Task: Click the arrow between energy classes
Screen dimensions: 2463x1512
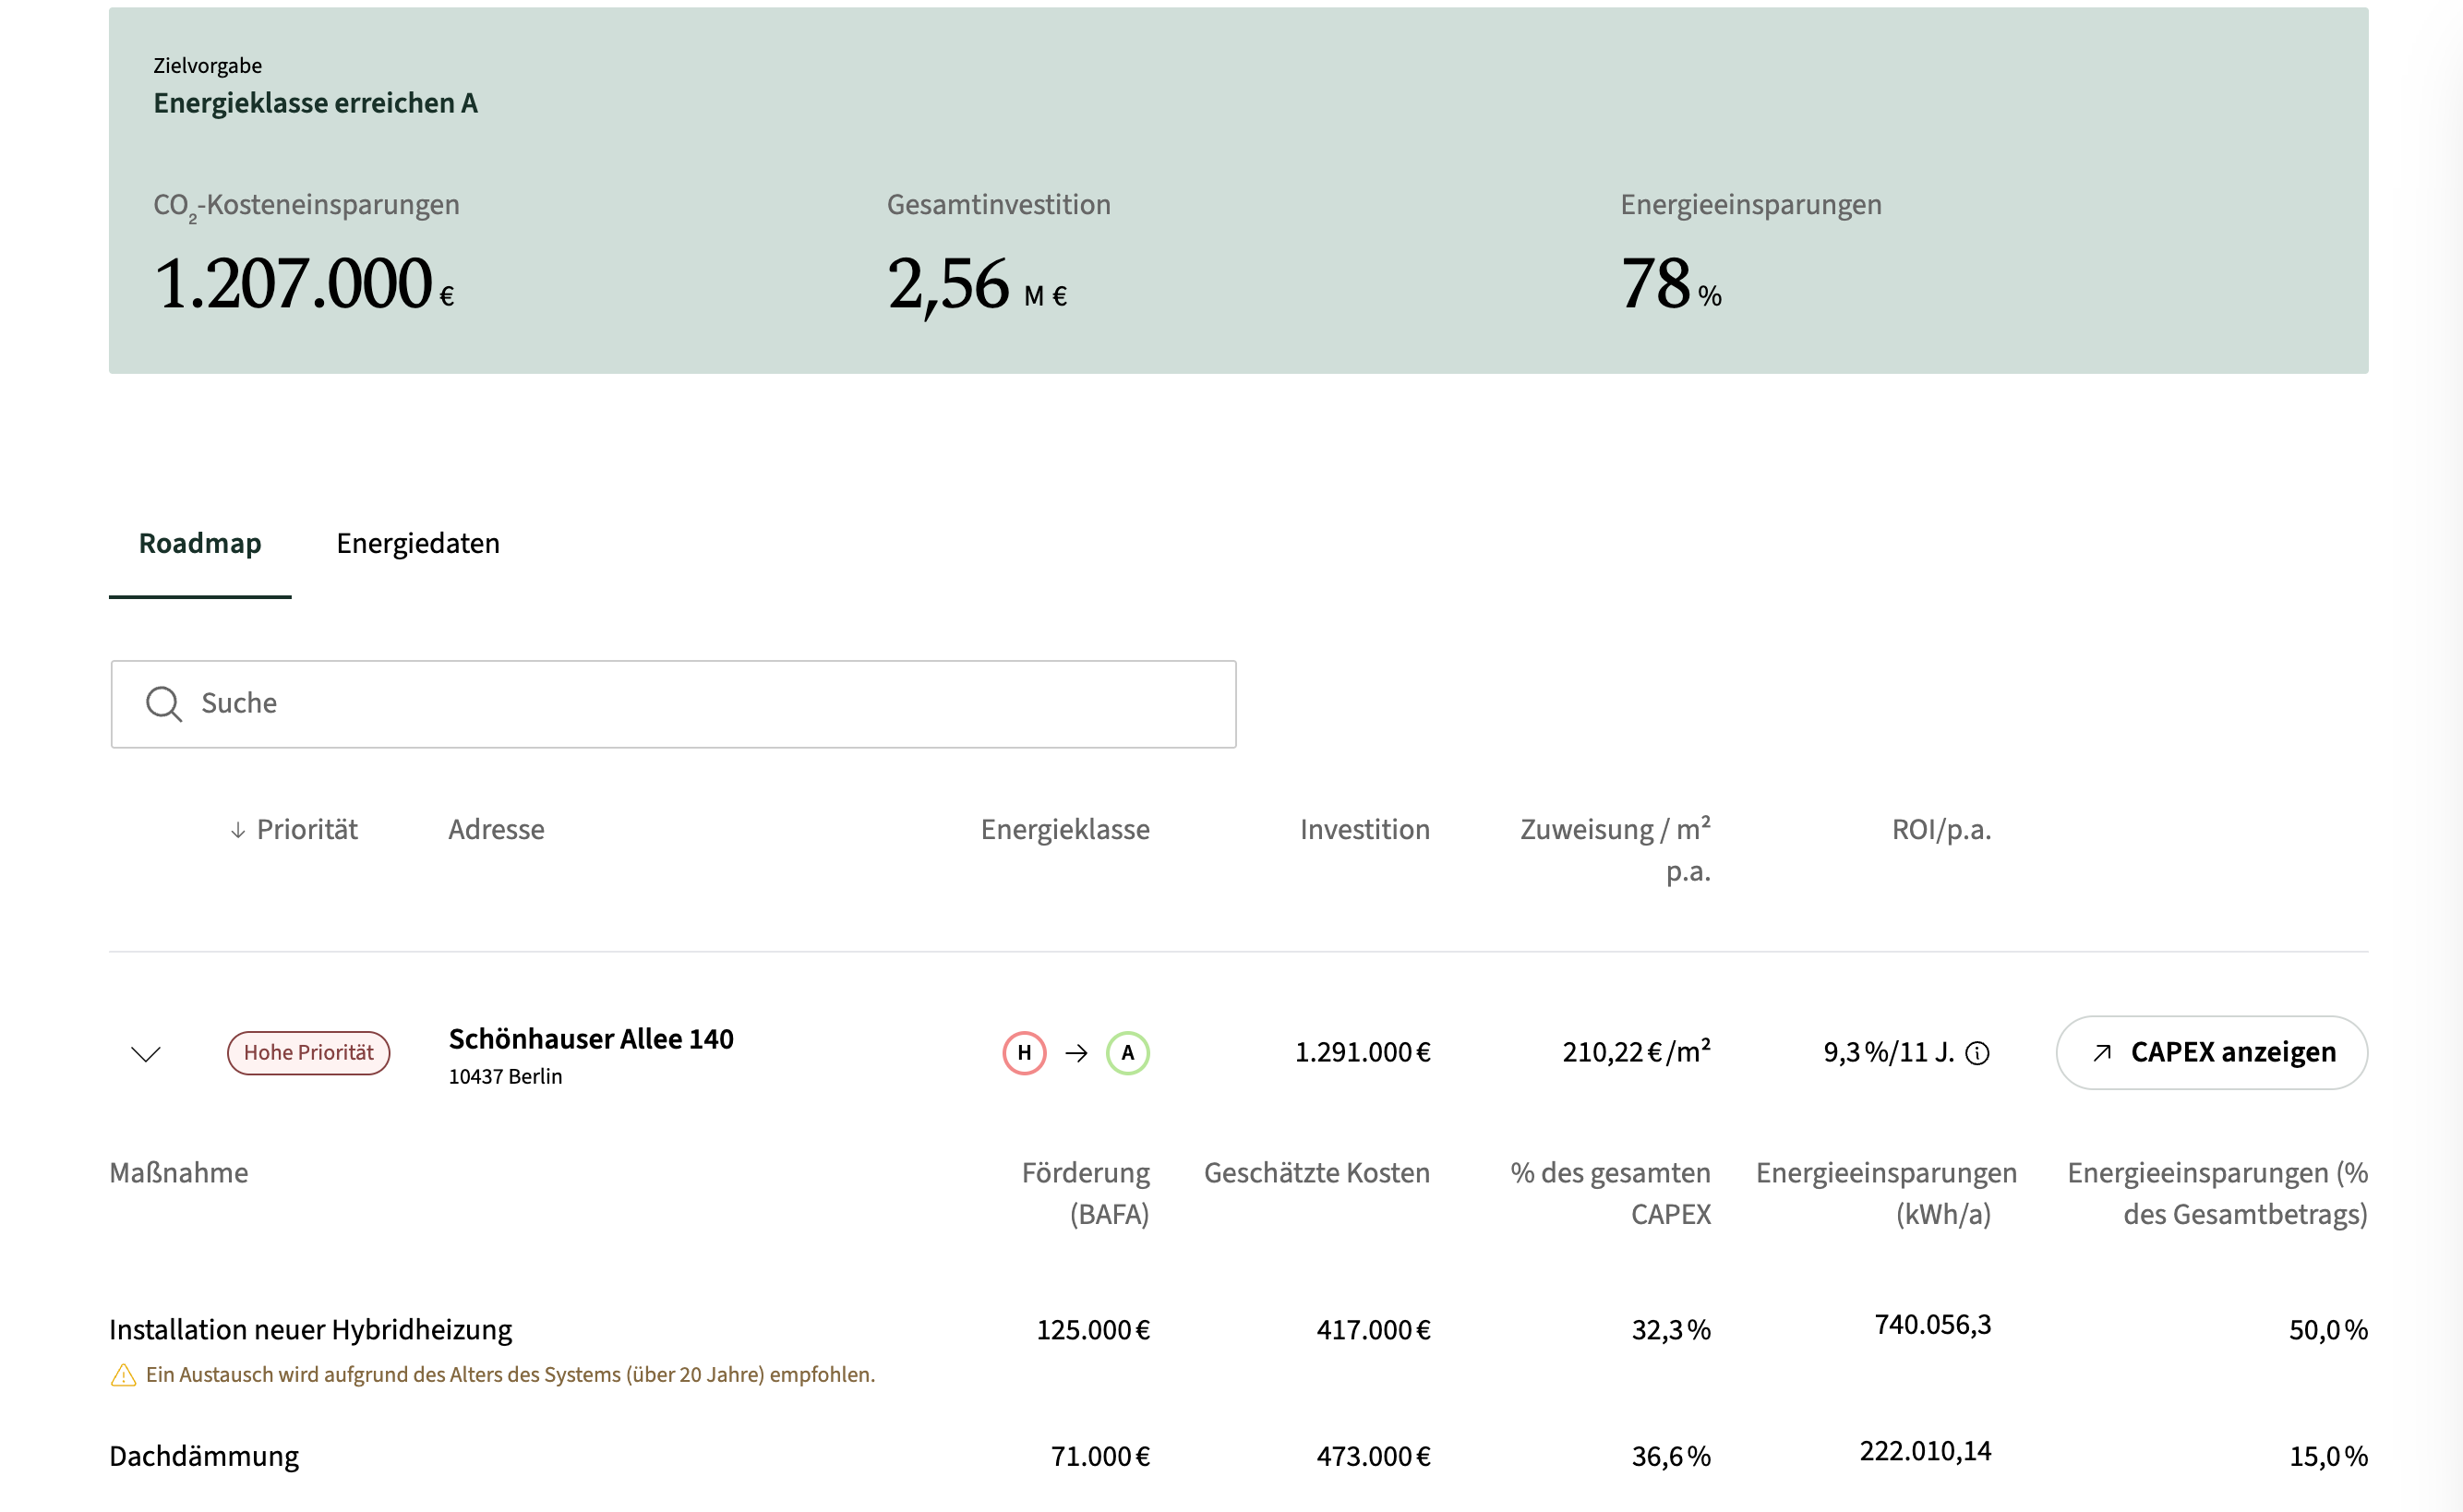Action: [1076, 1053]
